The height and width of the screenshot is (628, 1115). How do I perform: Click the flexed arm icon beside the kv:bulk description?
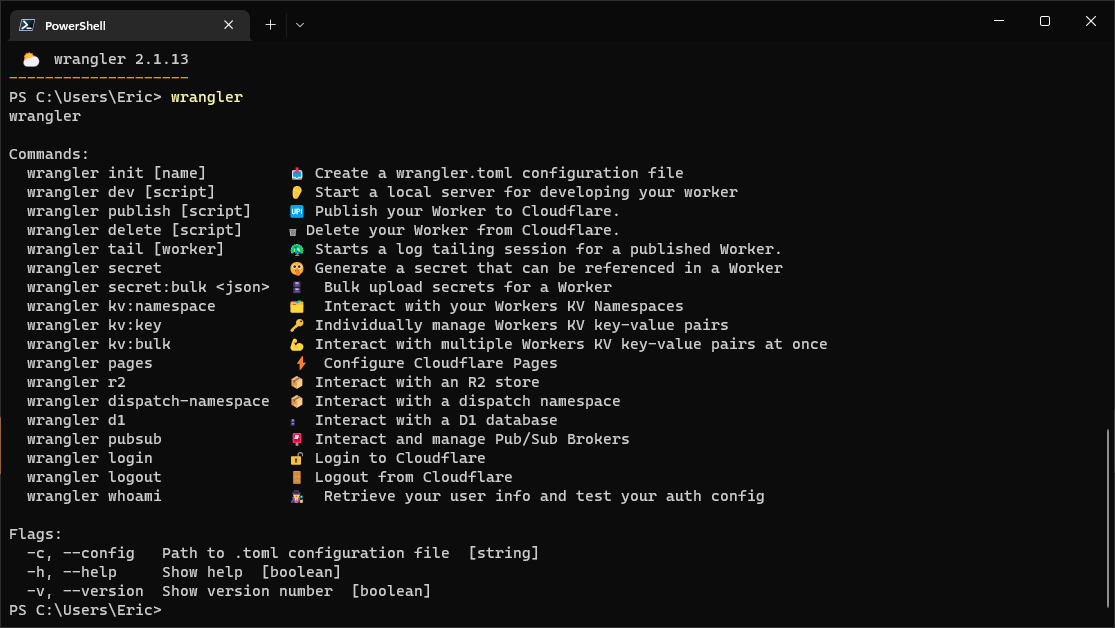pos(296,344)
